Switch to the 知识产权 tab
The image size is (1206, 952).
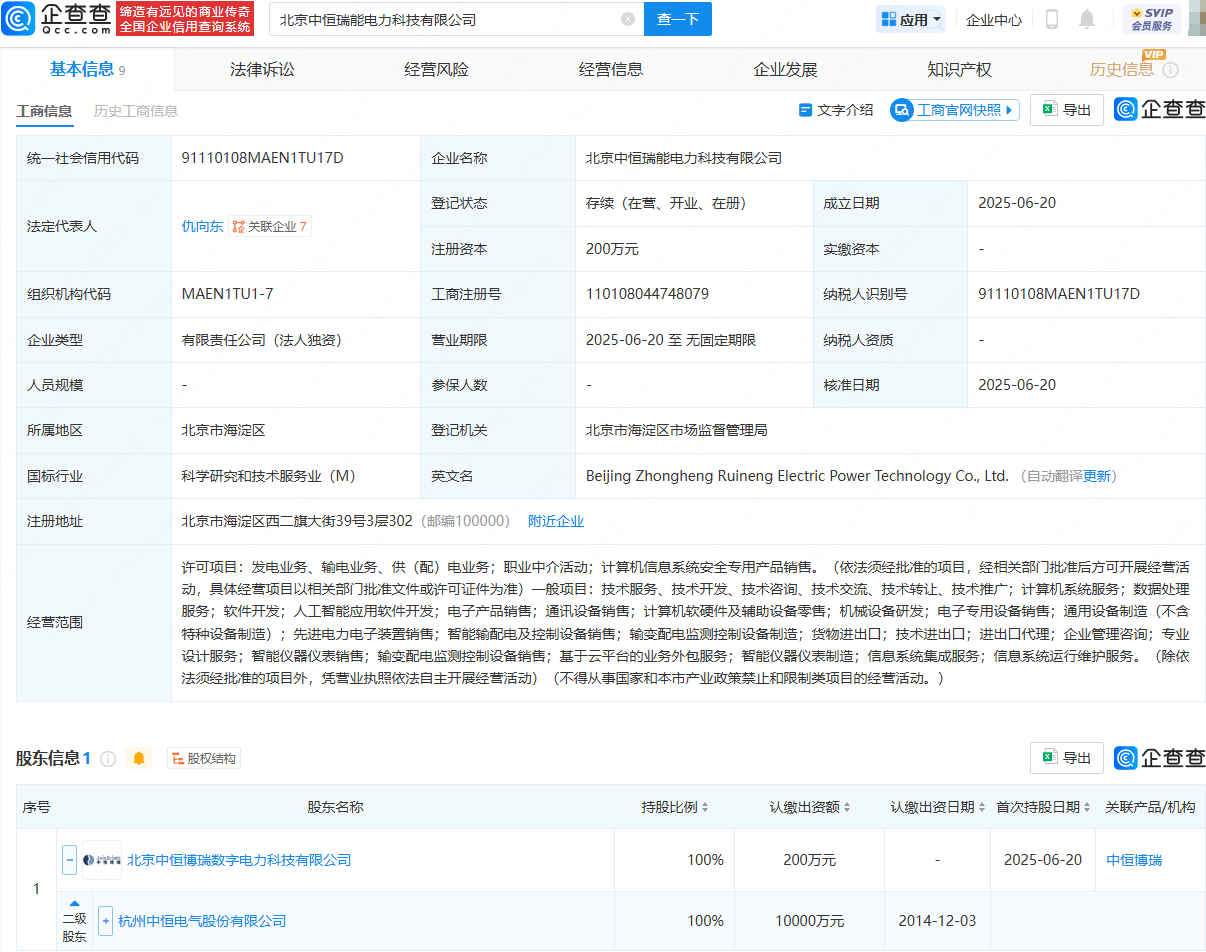959,69
